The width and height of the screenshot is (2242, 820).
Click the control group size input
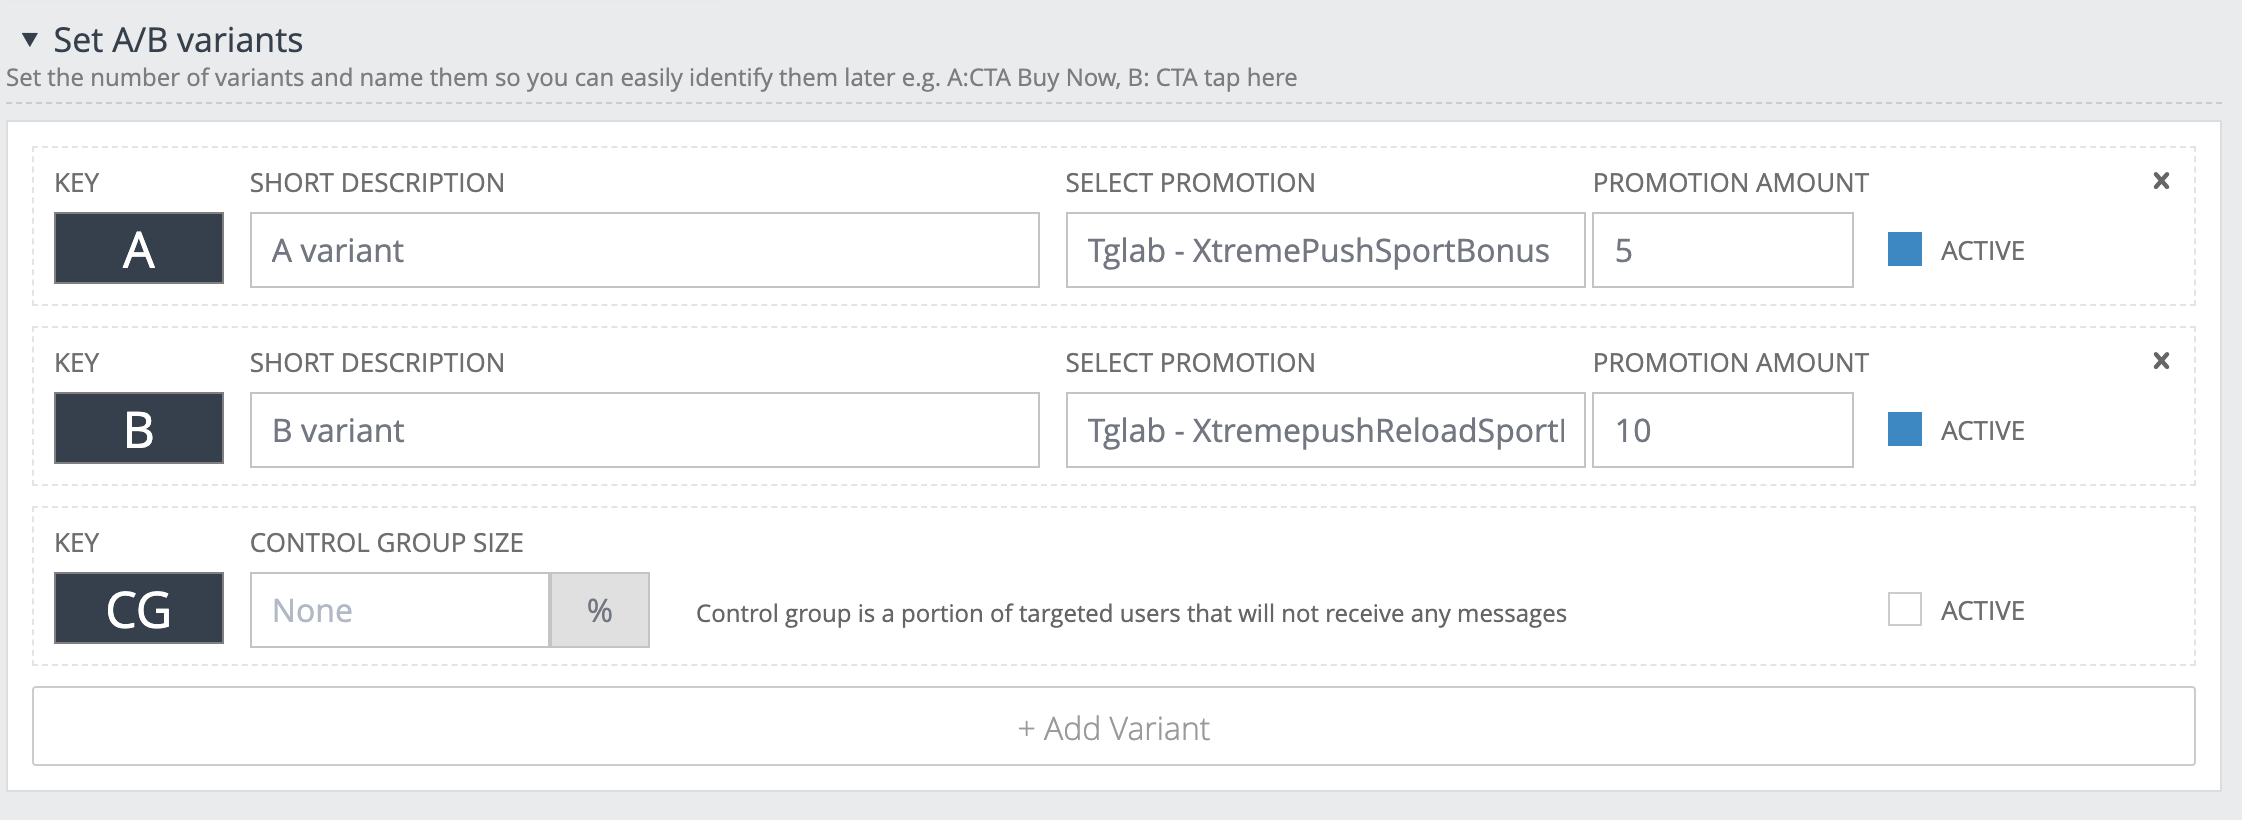click(400, 610)
